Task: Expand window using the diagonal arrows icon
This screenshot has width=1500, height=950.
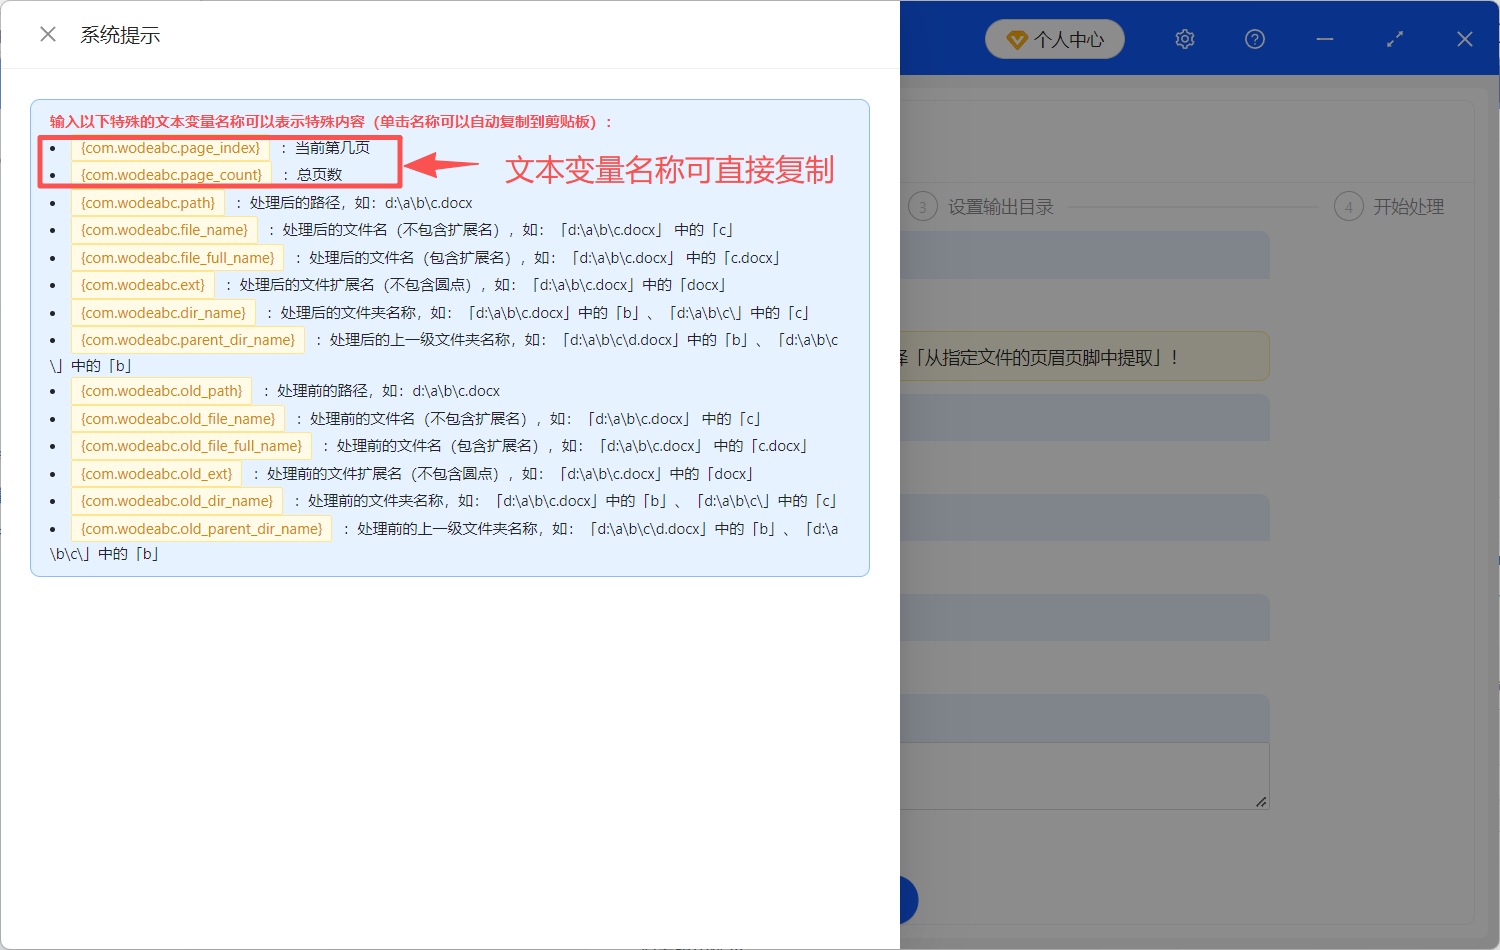Action: point(1394,39)
